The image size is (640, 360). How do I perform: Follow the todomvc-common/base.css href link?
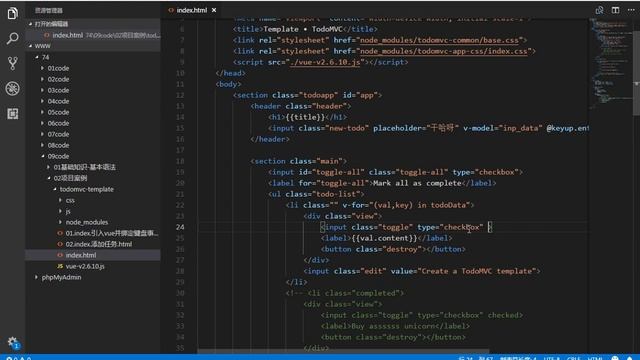coord(439,40)
